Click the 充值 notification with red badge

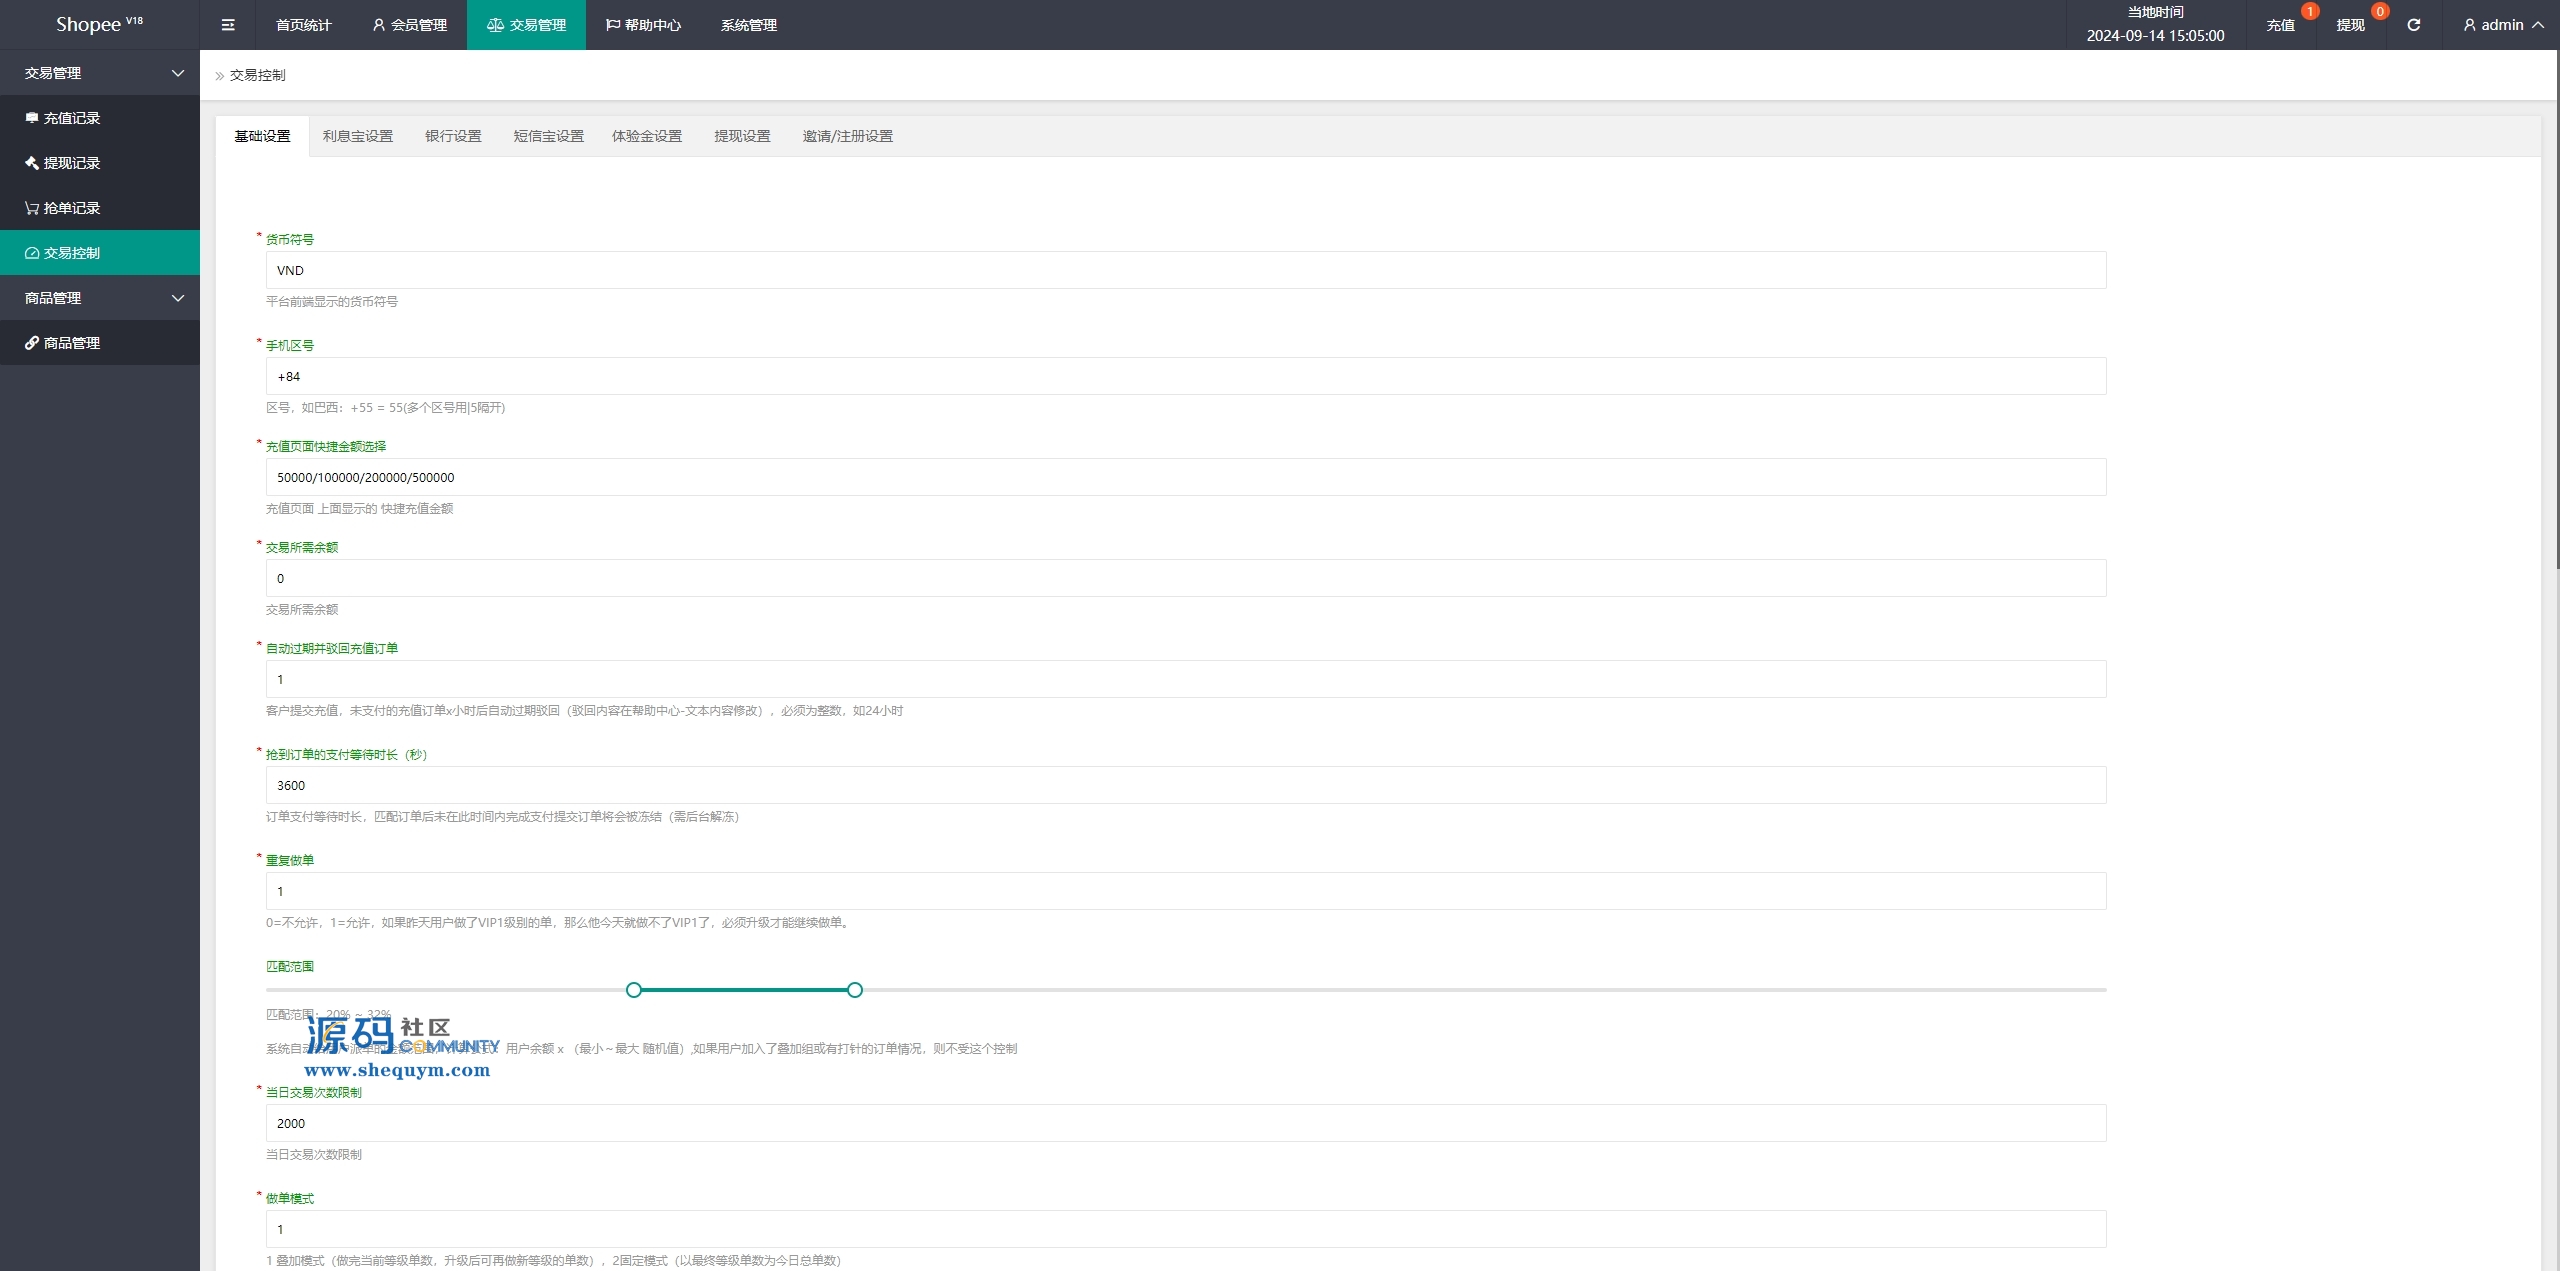point(2281,25)
